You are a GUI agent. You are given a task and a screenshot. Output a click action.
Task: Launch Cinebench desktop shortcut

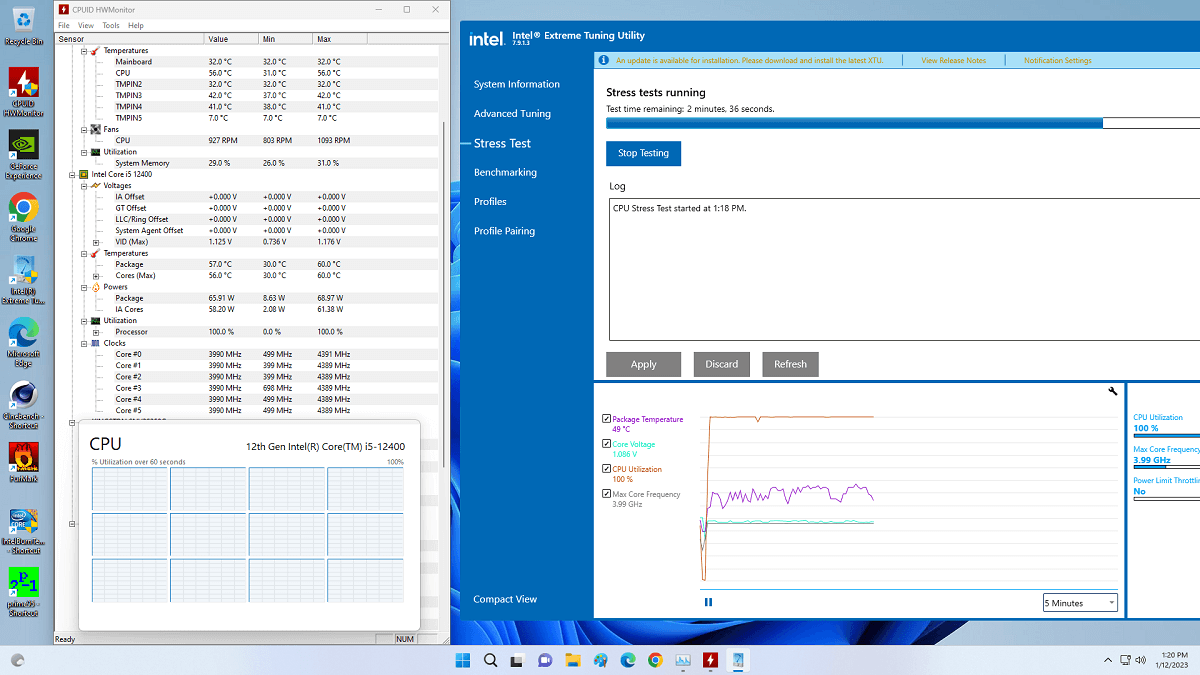24,405
